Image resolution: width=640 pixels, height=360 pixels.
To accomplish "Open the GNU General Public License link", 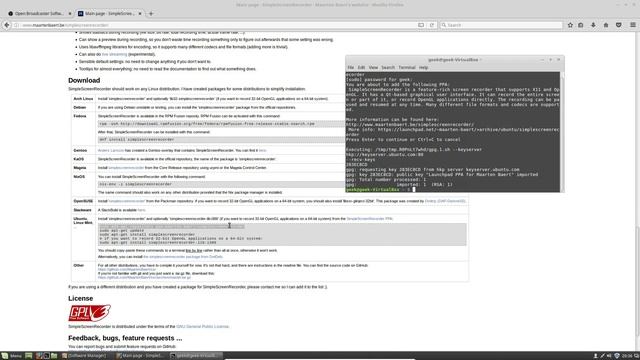I will [202, 327].
